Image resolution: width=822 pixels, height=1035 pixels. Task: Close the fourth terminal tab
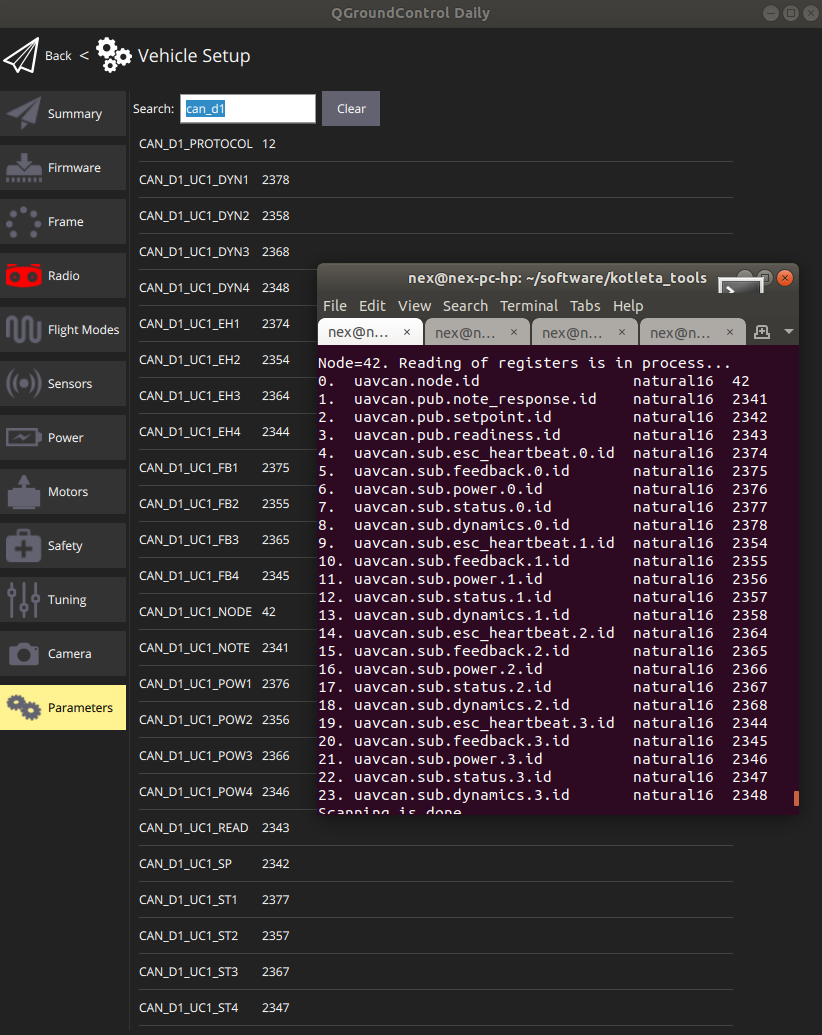tap(730, 332)
